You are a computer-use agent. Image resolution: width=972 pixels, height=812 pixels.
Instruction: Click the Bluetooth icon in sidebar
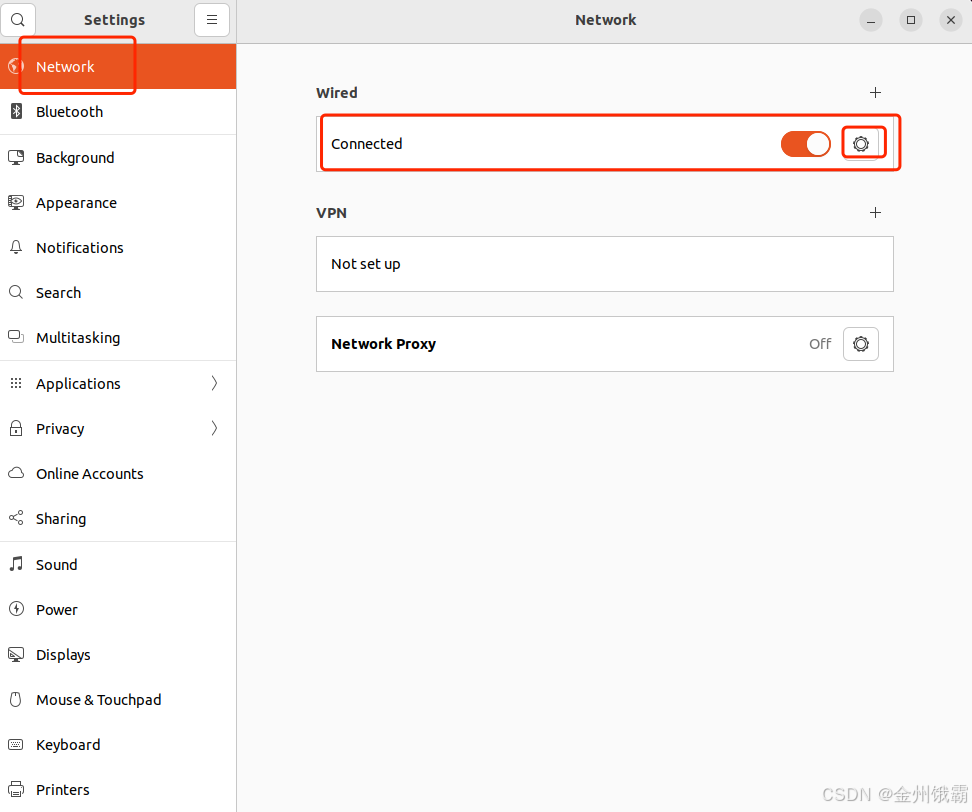[x=16, y=112]
